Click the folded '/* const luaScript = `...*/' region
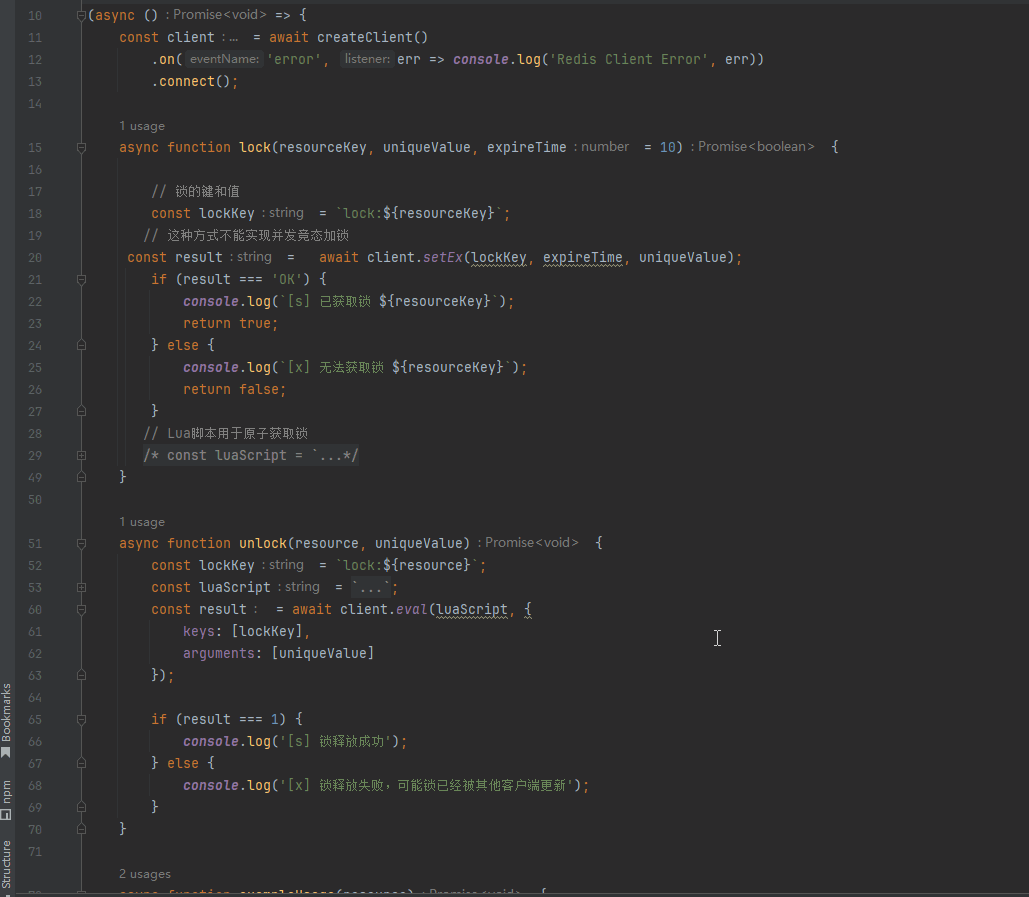 tap(251, 455)
